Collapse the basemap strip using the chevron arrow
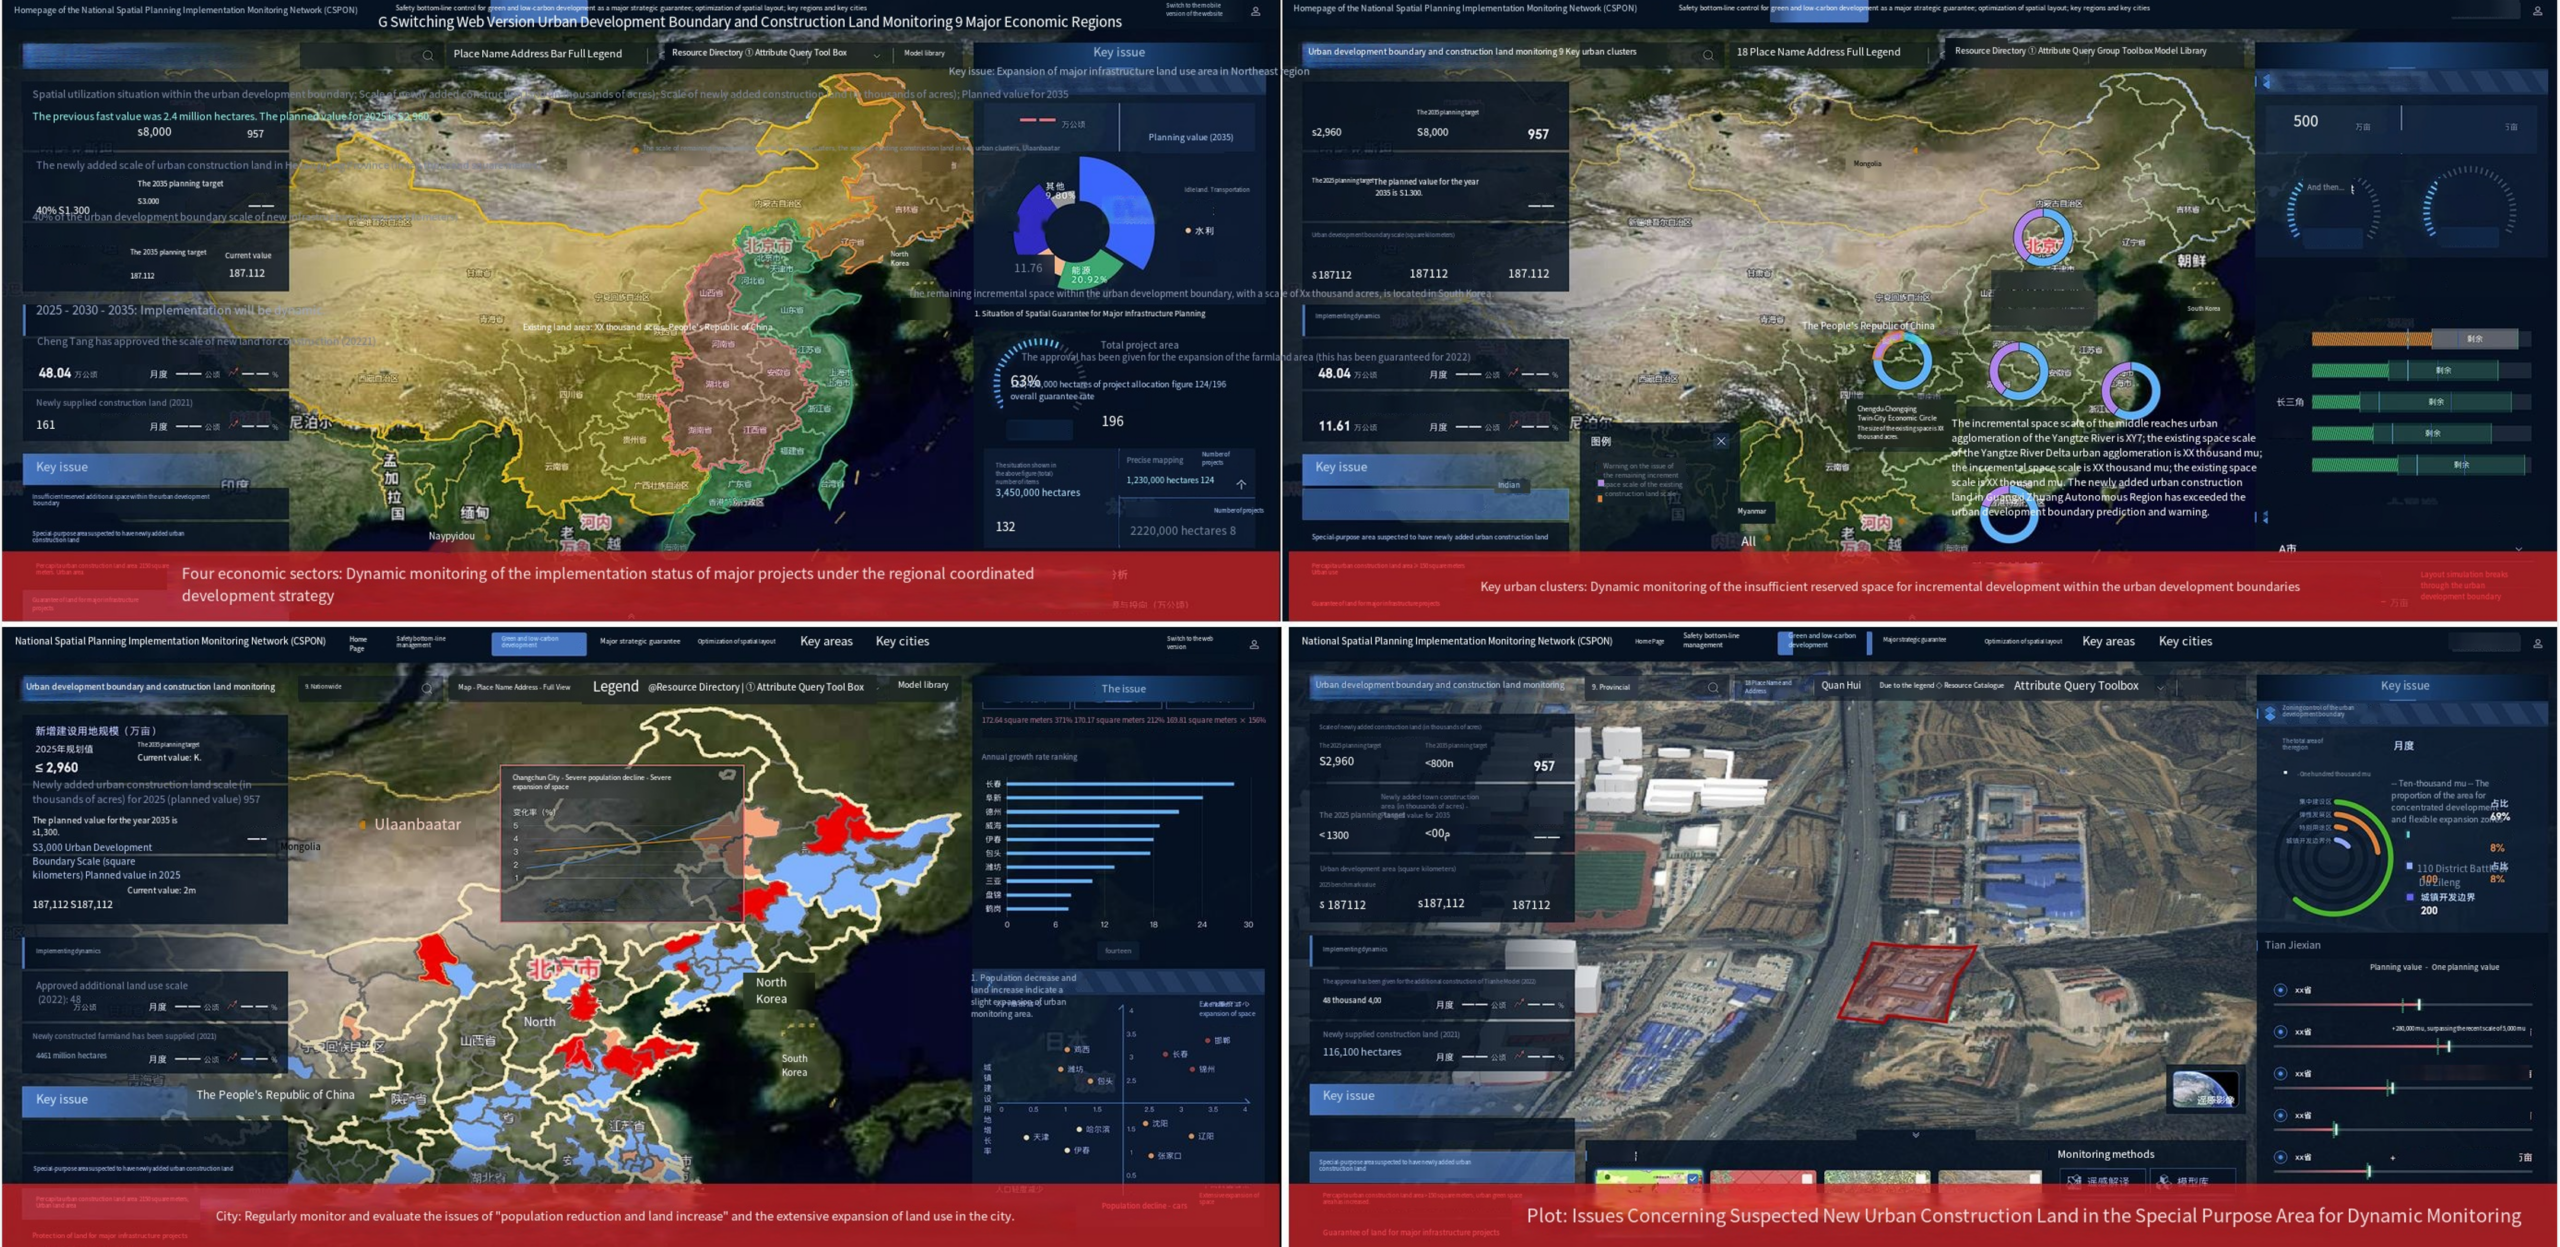The height and width of the screenshot is (1247, 2560). click(x=1915, y=1134)
